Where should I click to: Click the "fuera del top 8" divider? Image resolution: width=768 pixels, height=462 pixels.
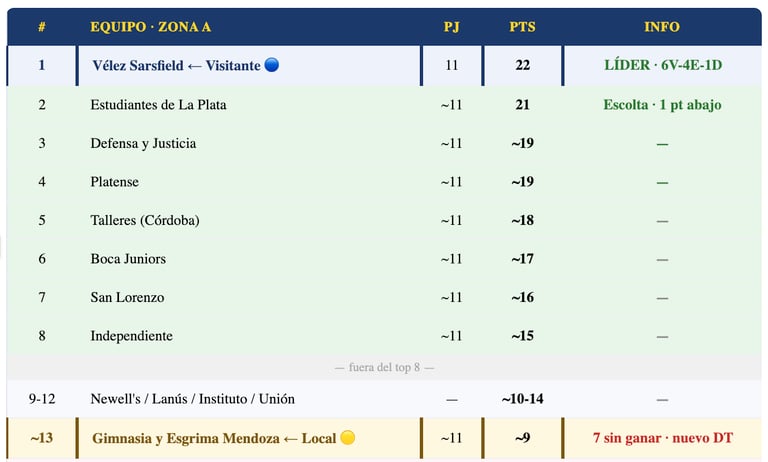coord(384,367)
